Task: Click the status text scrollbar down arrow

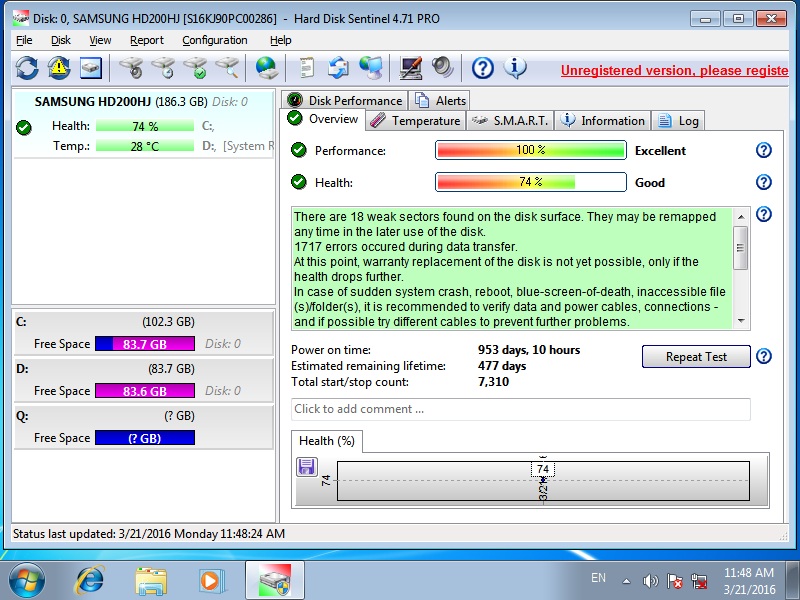Action: pyautogui.click(x=741, y=321)
